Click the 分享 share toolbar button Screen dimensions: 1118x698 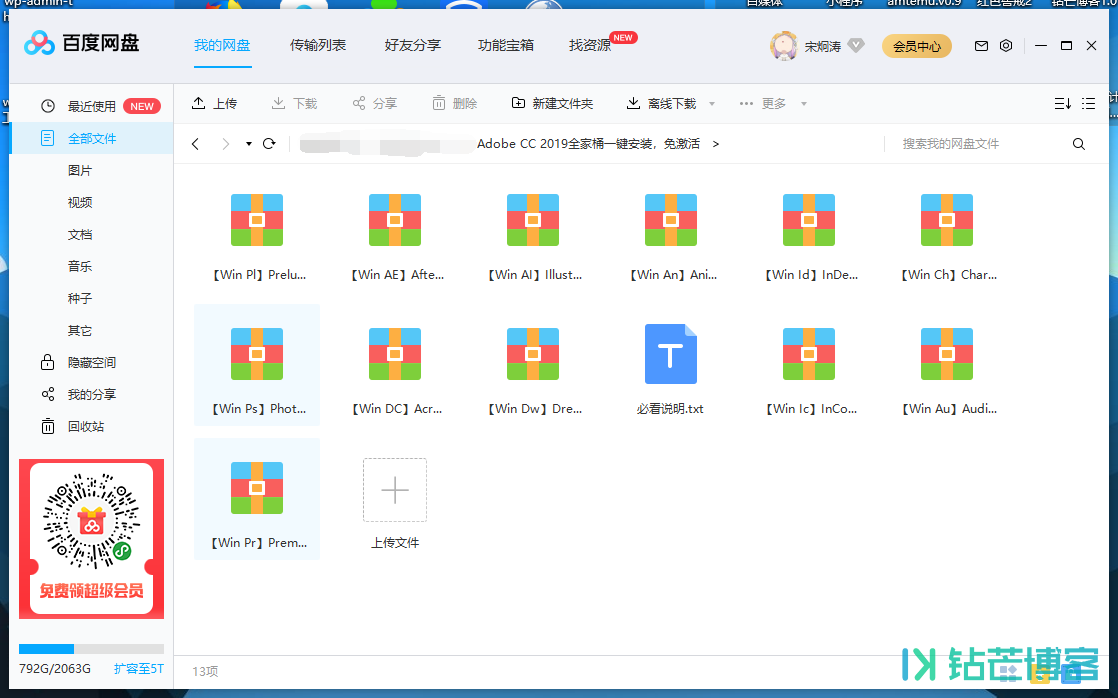tap(374, 103)
